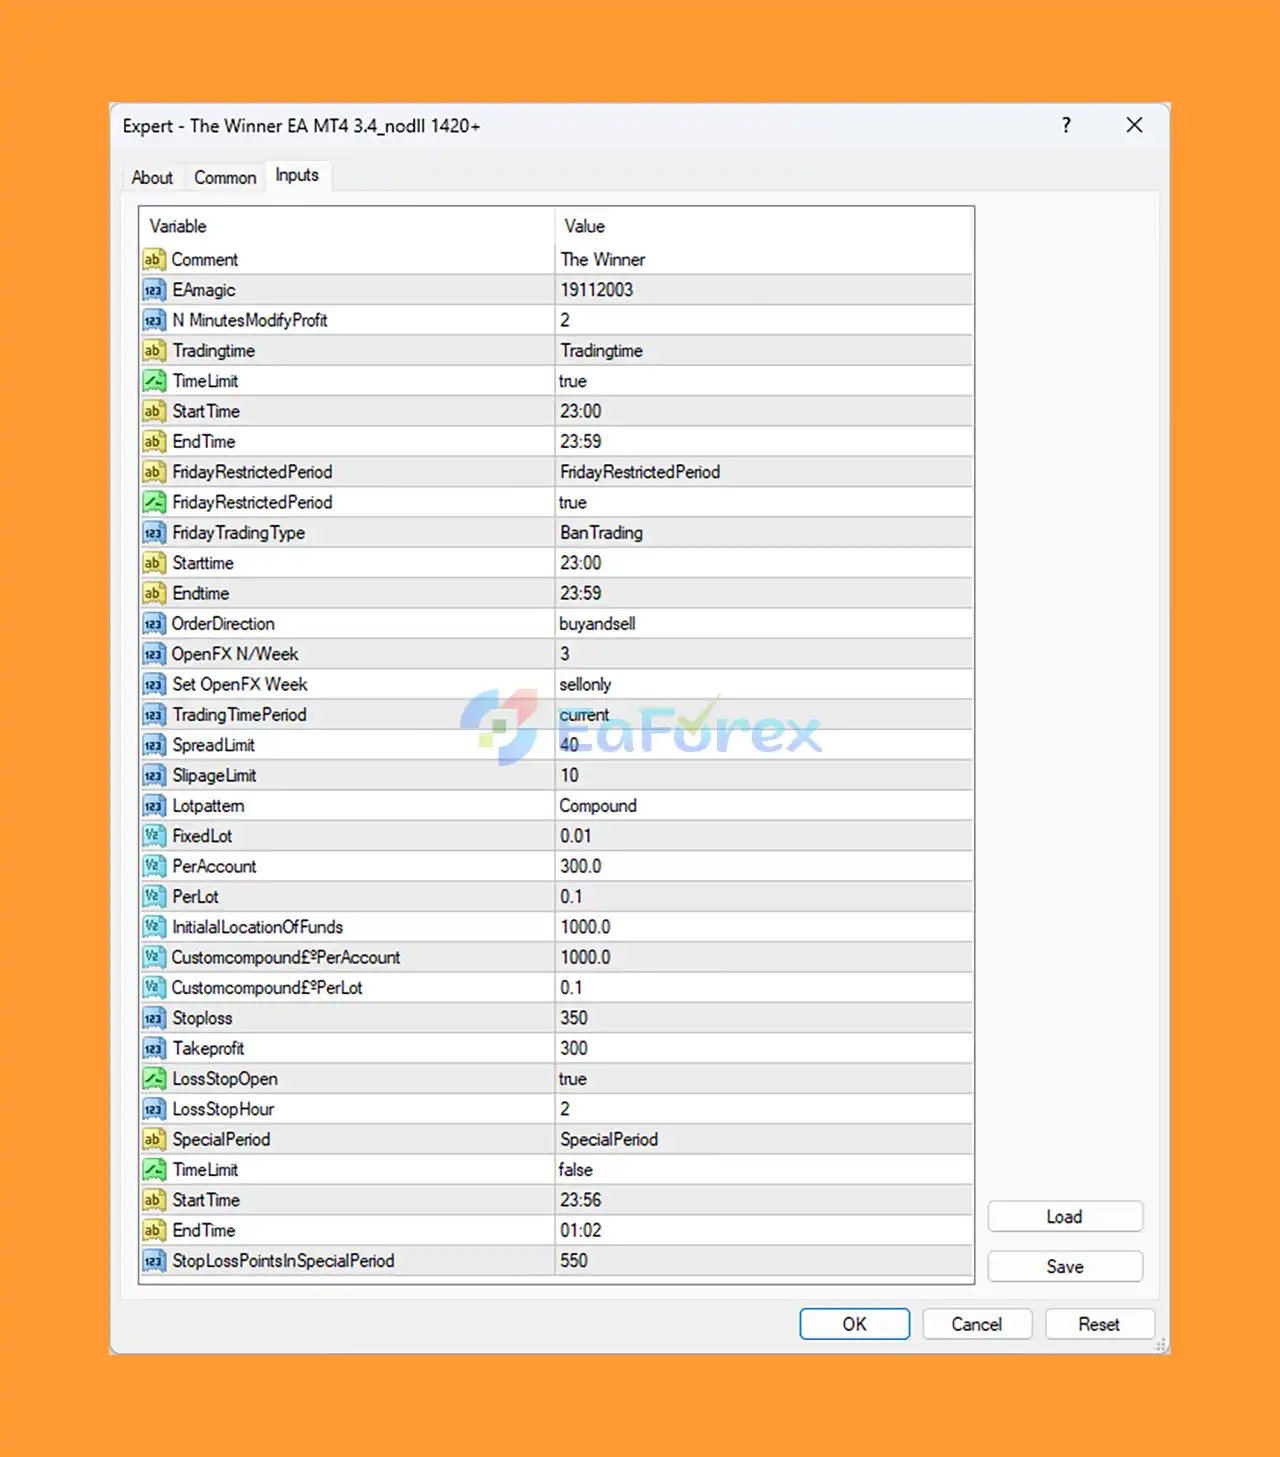
Task: Select the icon beside OrderDirection
Action: (x=153, y=624)
